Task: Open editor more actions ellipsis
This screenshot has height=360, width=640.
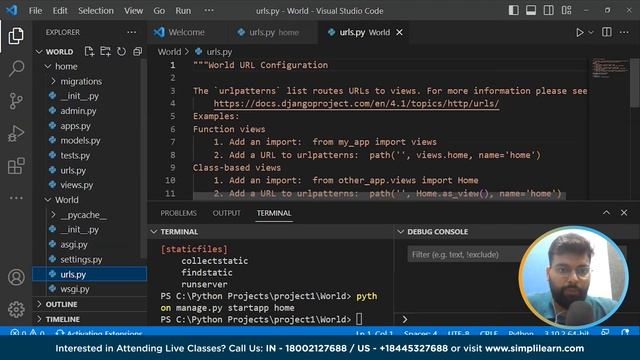Action: coord(624,32)
